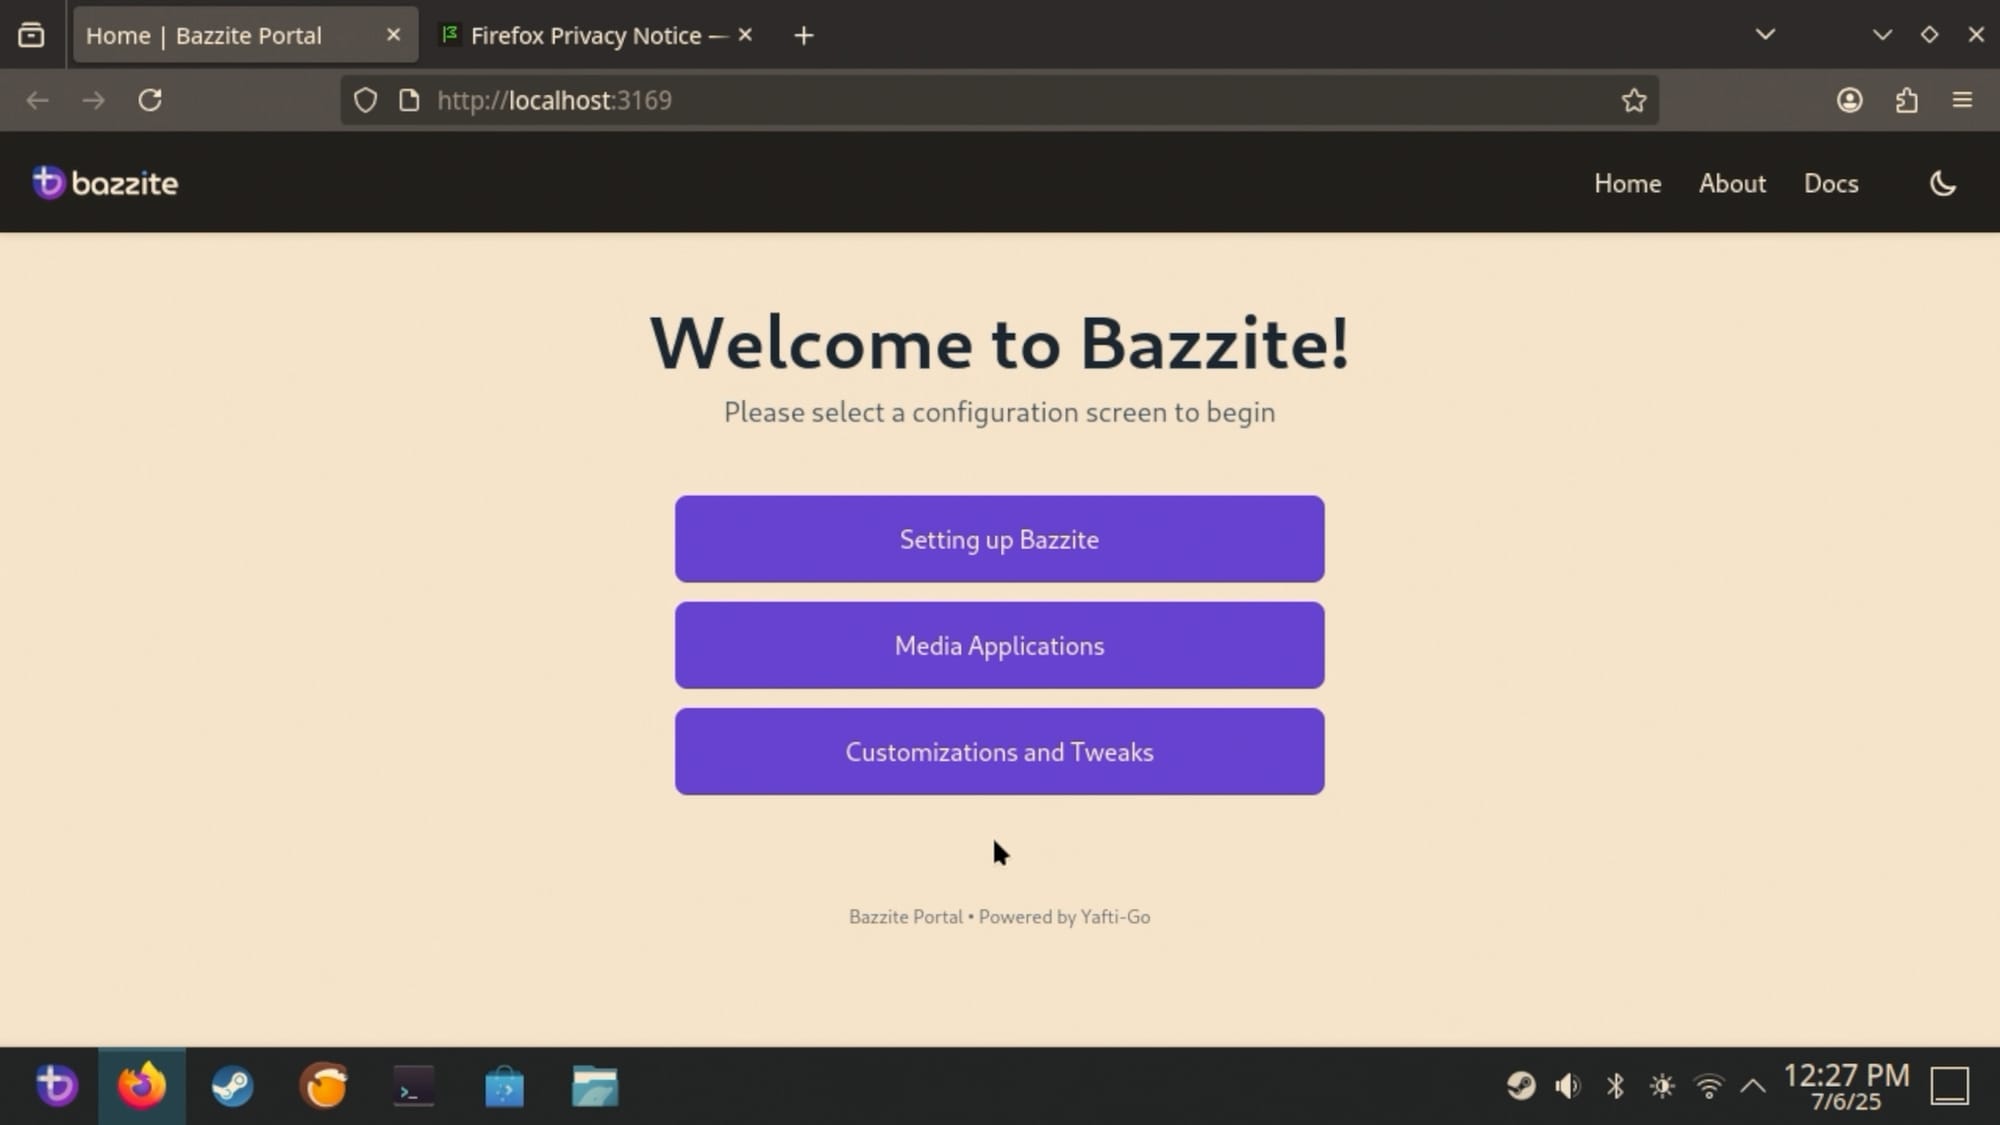Open the About navigation link

click(x=1732, y=183)
